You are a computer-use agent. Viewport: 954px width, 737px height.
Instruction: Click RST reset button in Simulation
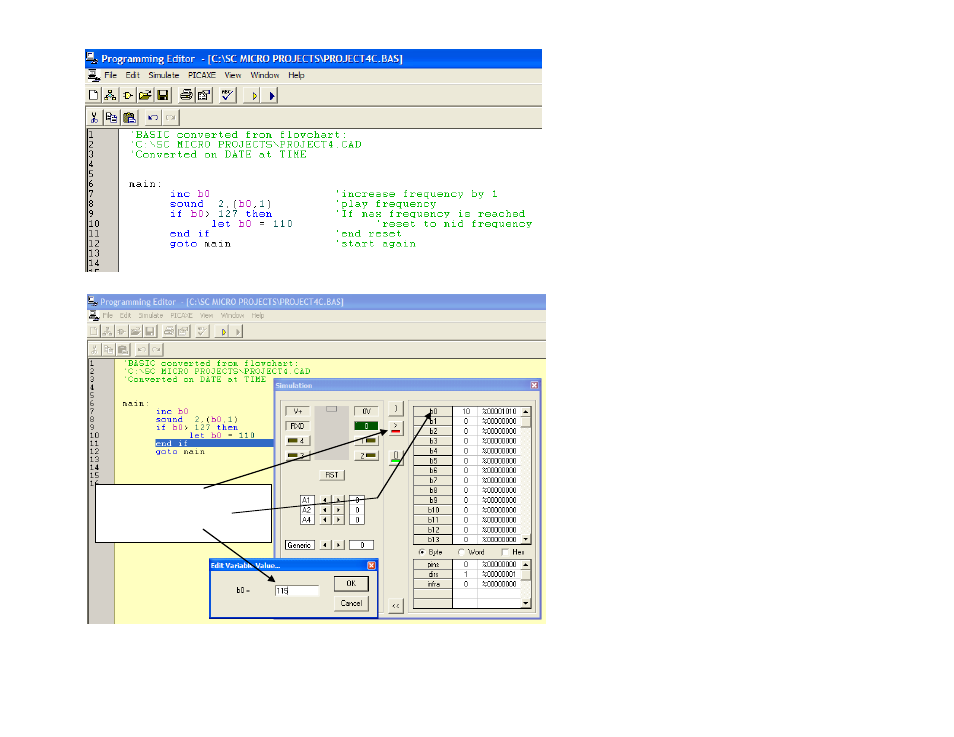[332, 475]
